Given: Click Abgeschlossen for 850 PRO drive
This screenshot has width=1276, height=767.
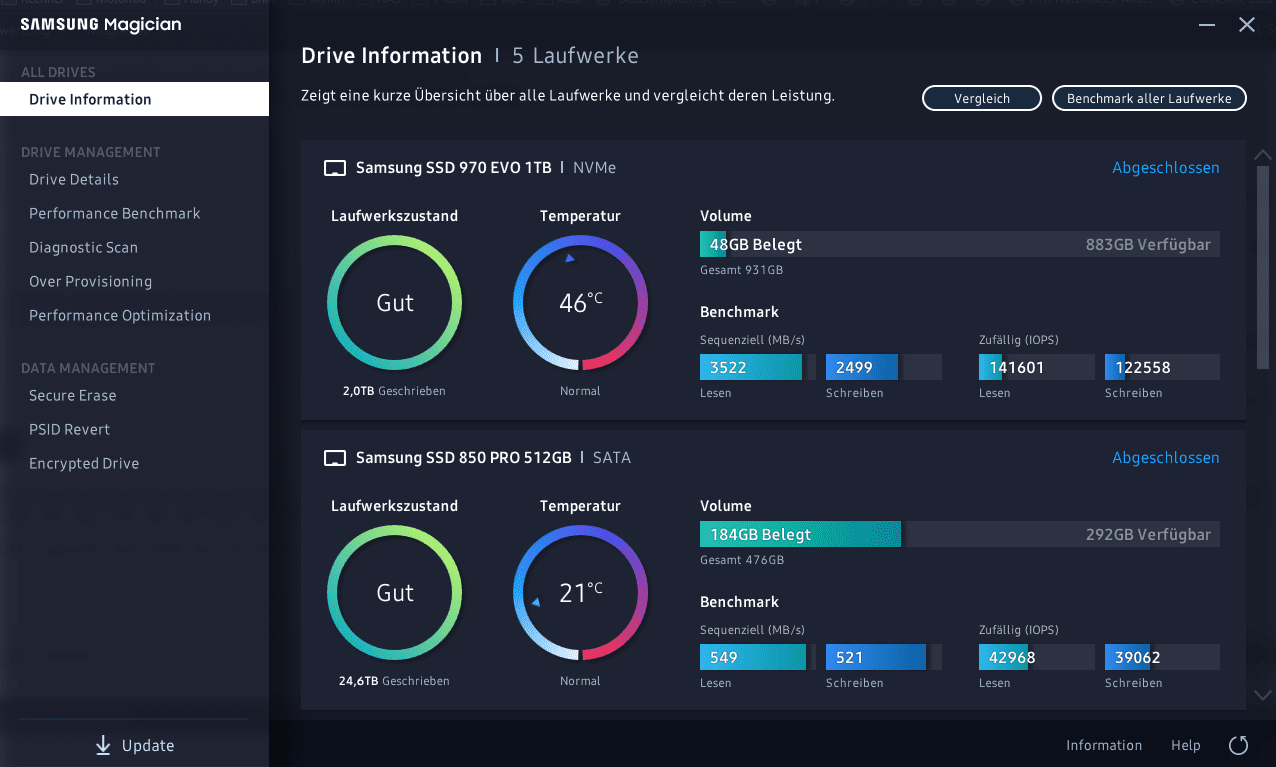Looking at the screenshot, I should pyautogui.click(x=1166, y=458).
